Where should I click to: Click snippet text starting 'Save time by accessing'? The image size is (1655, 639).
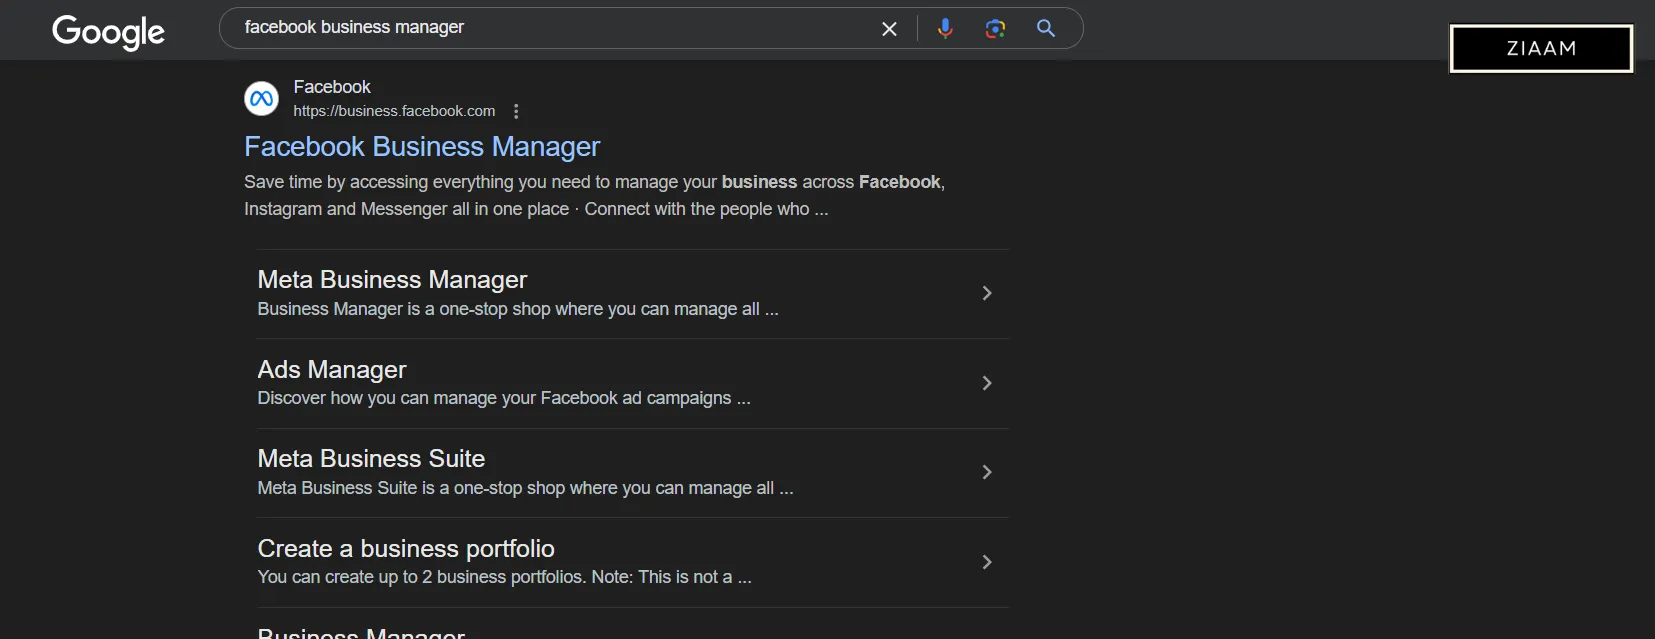pyautogui.click(x=594, y=195)
